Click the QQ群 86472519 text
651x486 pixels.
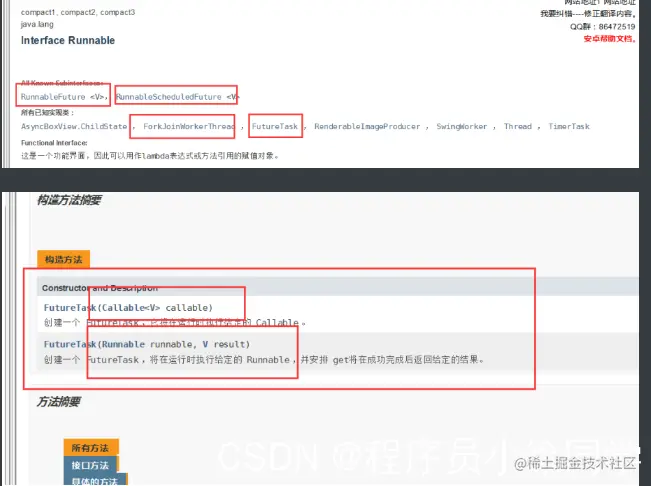(x=602, y=27)
